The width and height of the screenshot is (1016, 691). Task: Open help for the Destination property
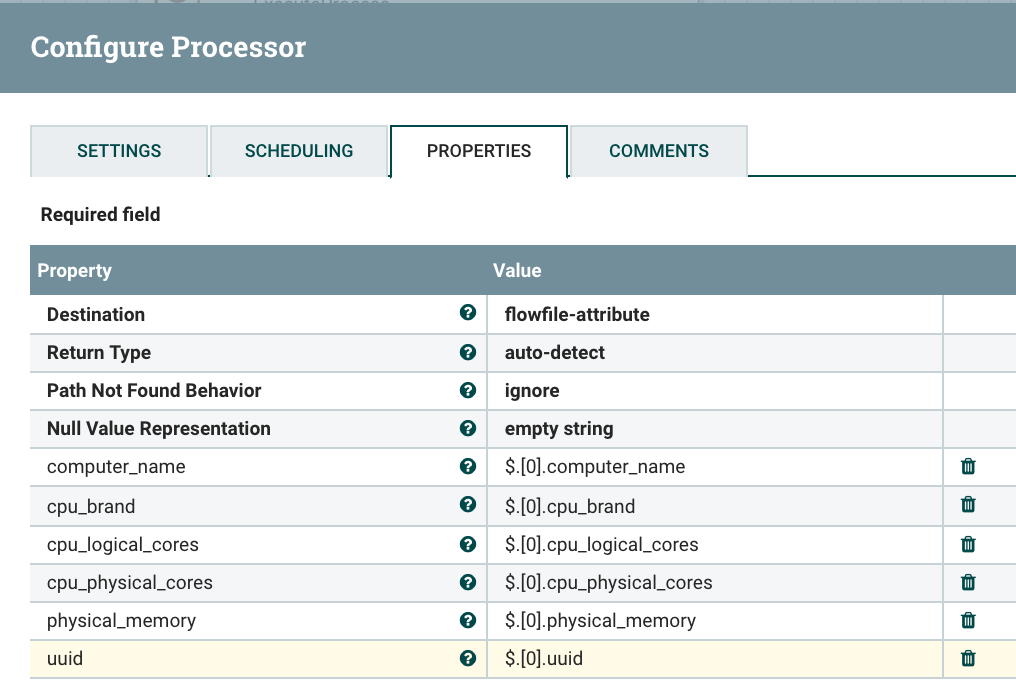click(468, 313)
